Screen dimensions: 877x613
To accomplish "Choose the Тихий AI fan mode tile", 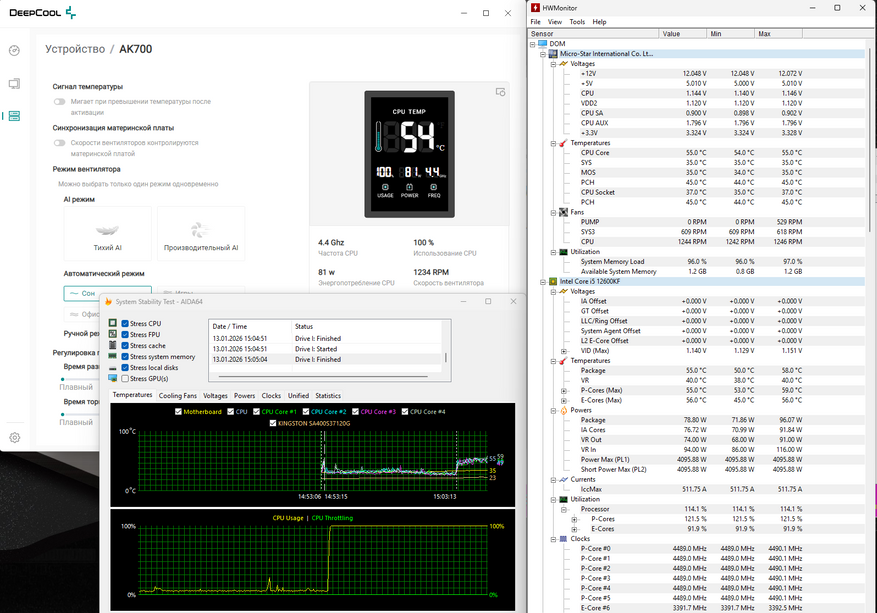I will pos(107,233).
